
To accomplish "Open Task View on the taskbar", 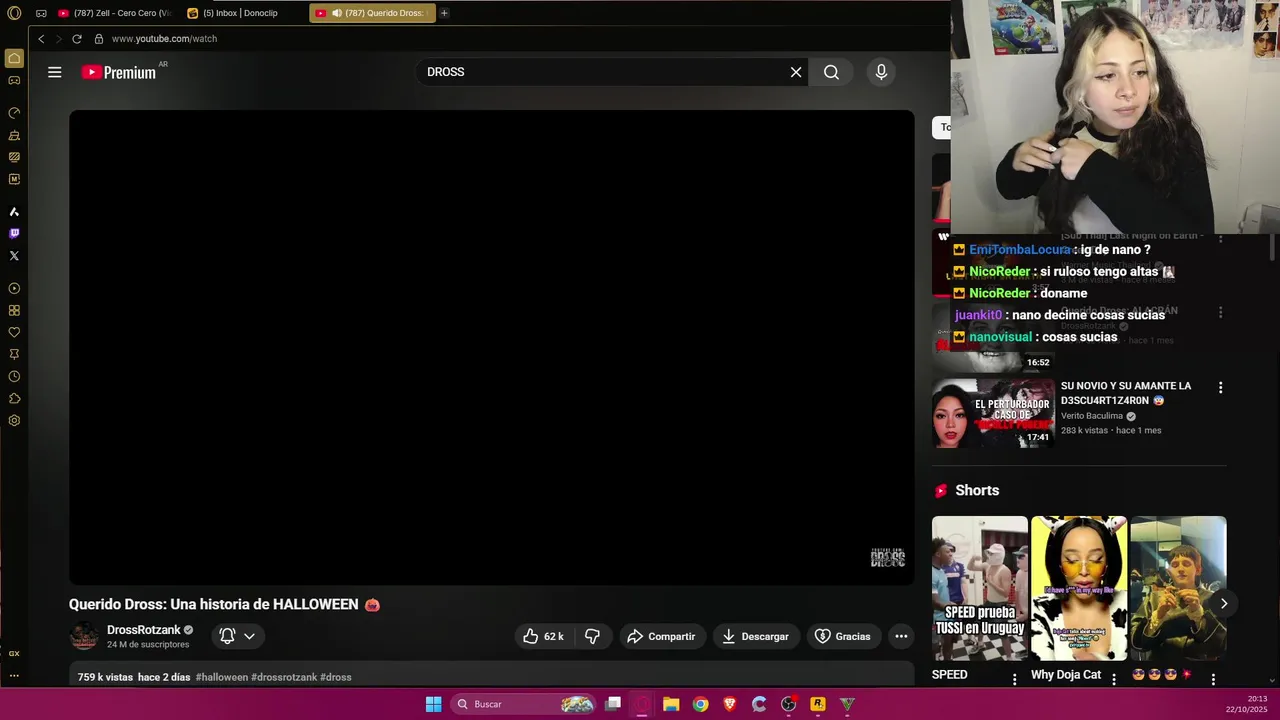I will pos(613,704).
